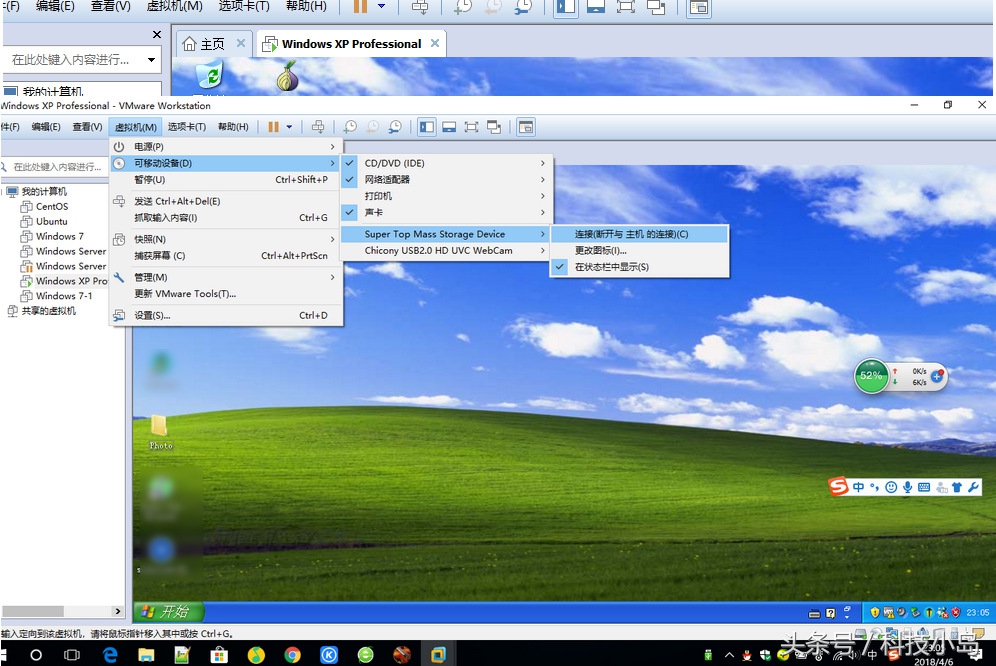Toggle the sidebar library view icon in front toolbar
Viewport: 996px width, 666px height.
(427, 127)
